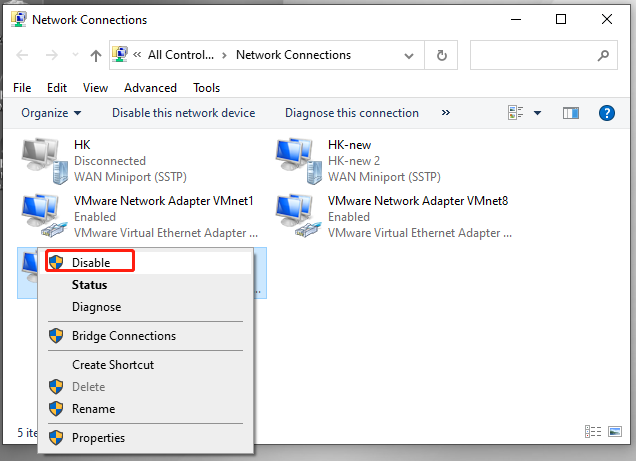Select VMware Network Adapter VMnet1 icon
The width and height of the screenshot is (636, 461).
point(43,216)
